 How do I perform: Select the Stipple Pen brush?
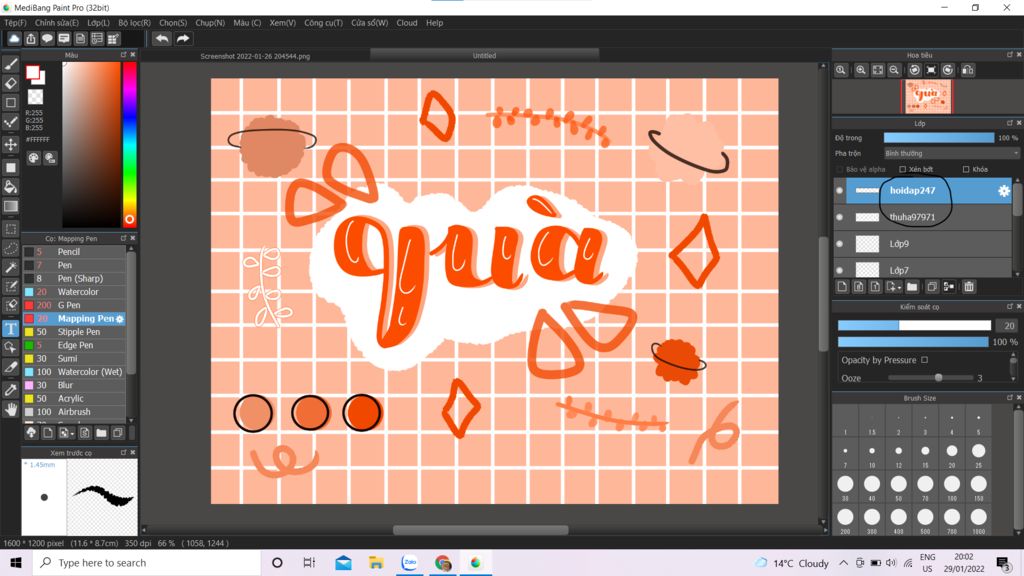pyautogui.click(x=74, y=332)
